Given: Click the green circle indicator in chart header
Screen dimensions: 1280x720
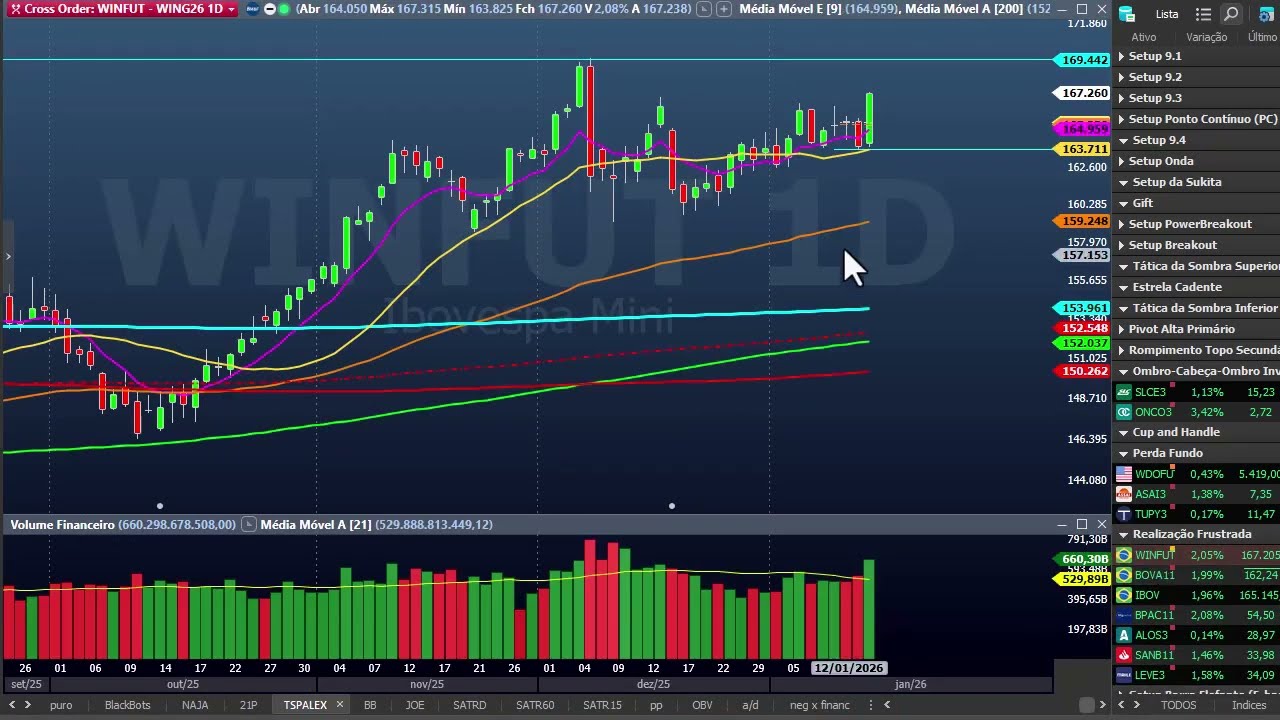Looking at the screenshot, I should (x=285, y=9).
